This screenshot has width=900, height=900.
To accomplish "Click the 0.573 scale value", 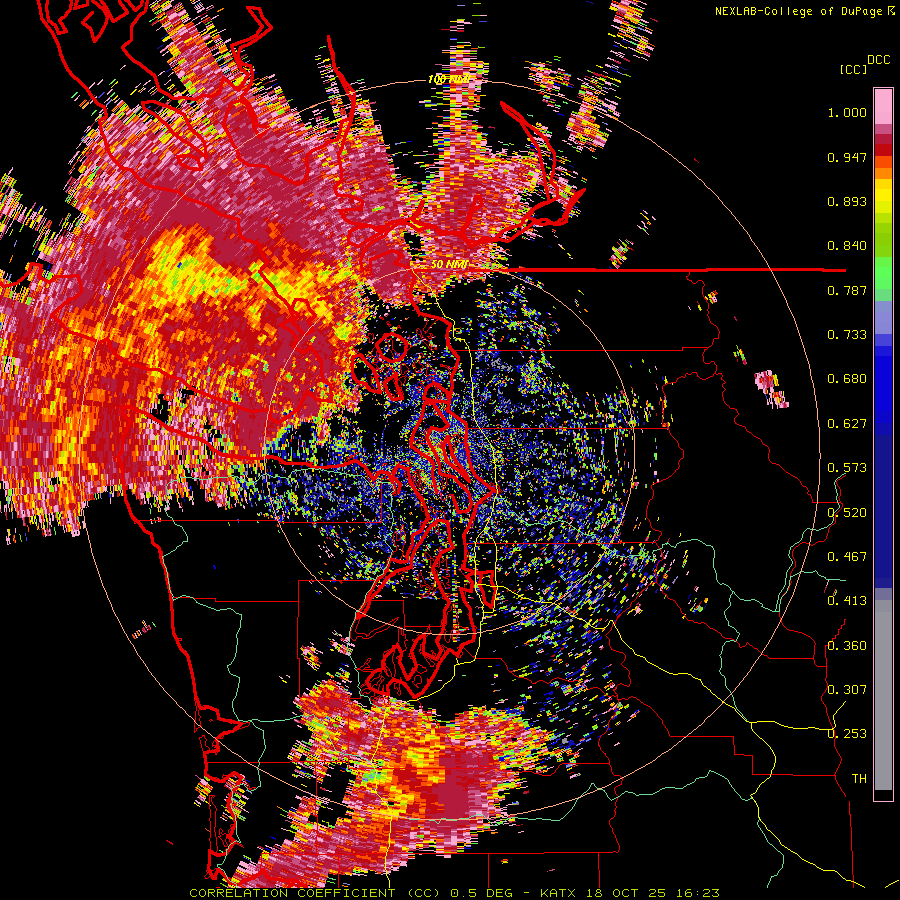I will [847, 468].
